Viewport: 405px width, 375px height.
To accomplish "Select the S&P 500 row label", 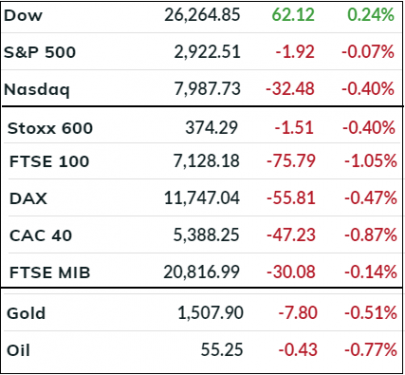I will [40, 52].
